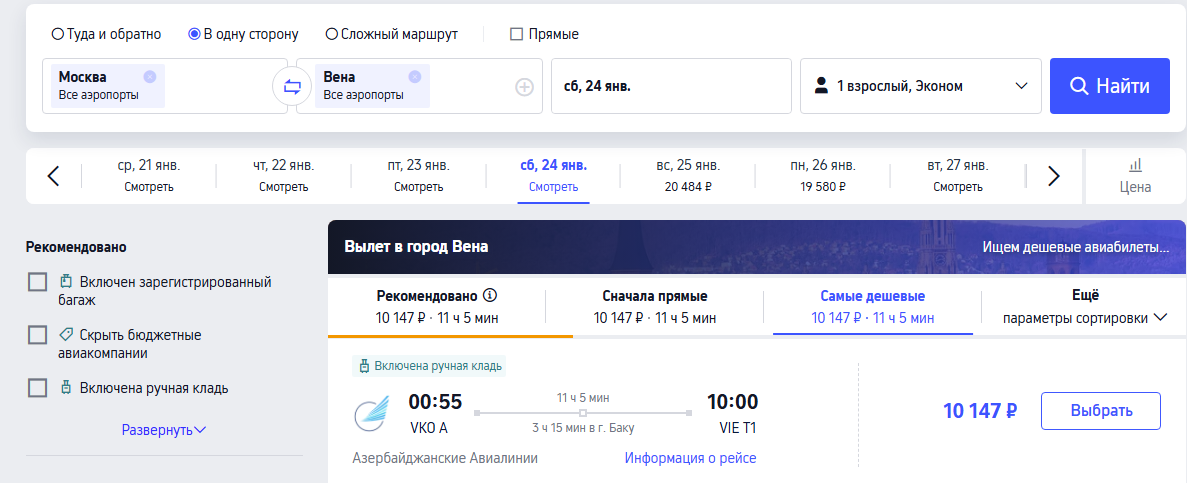Open info icon next to Рекомендовано
1187x483 pixels.
(490, 295)
